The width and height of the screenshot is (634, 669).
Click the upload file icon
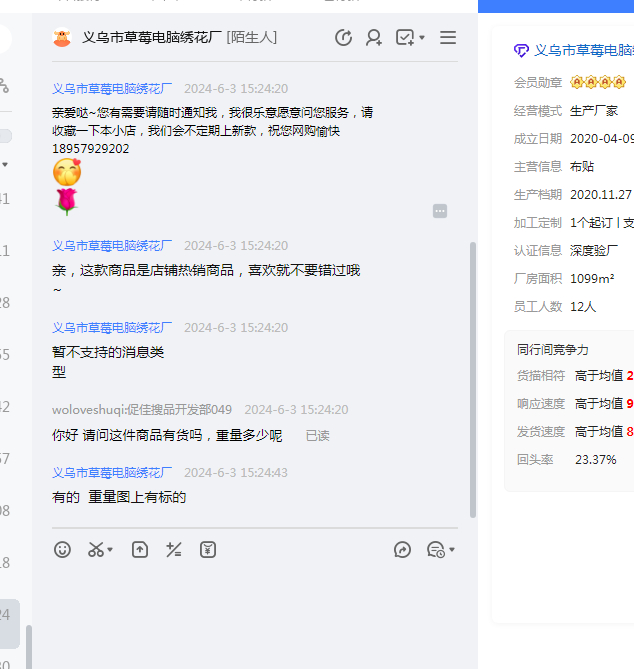(x=140, y=550)
